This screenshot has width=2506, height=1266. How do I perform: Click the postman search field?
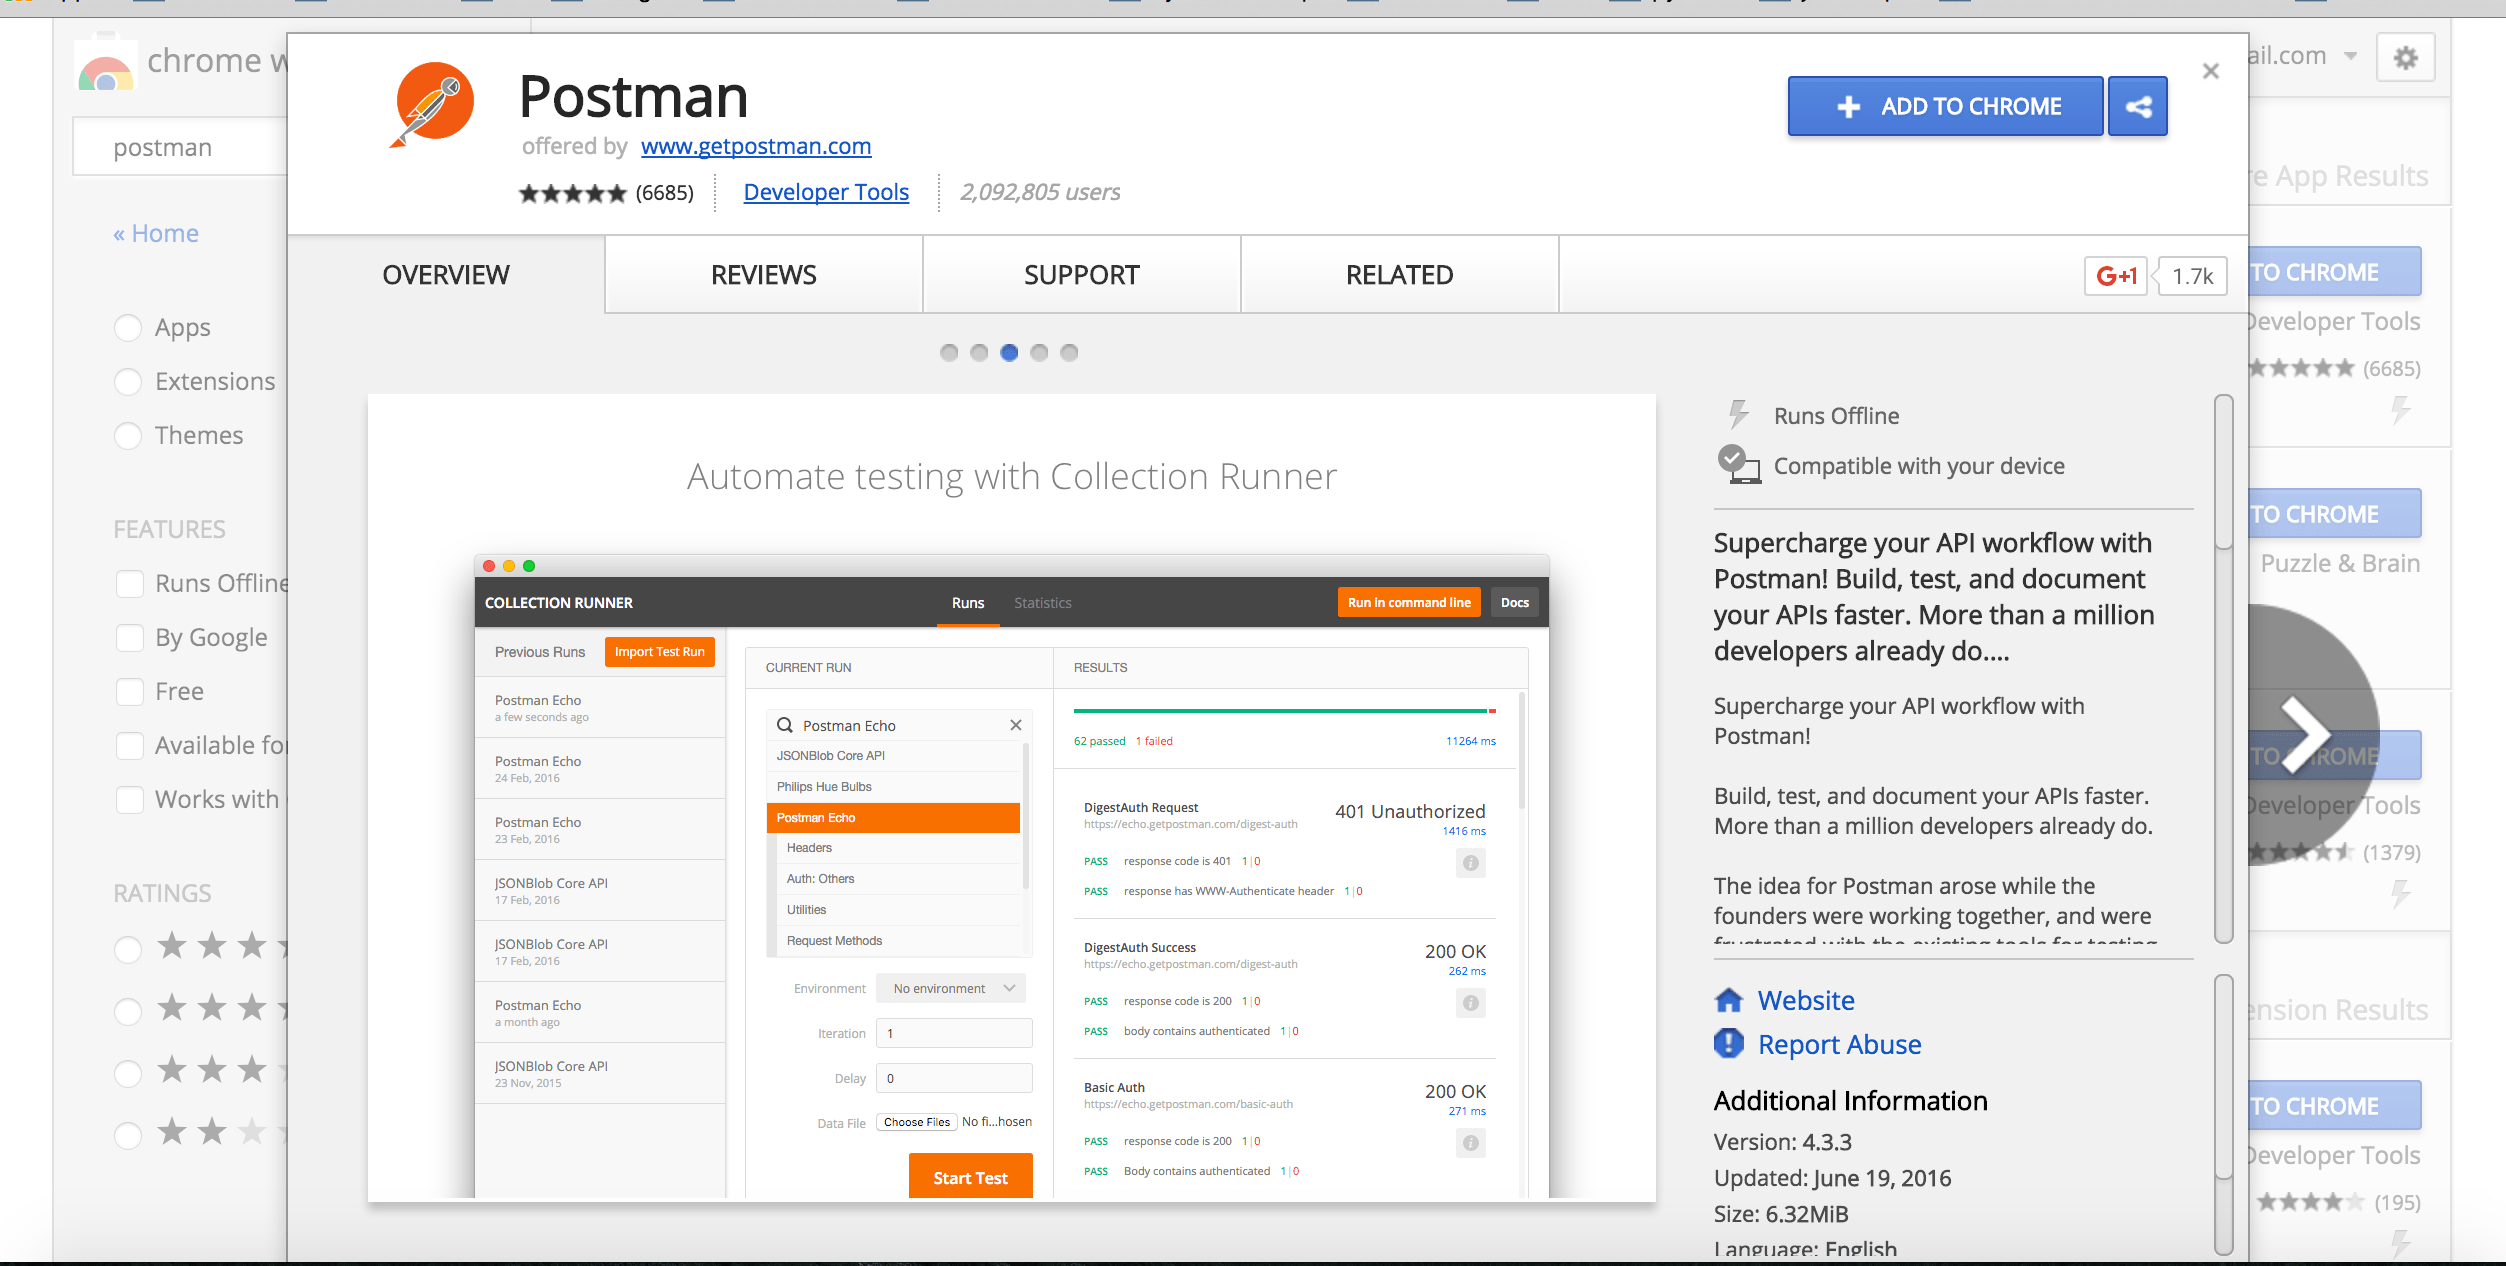coord(180,147)
